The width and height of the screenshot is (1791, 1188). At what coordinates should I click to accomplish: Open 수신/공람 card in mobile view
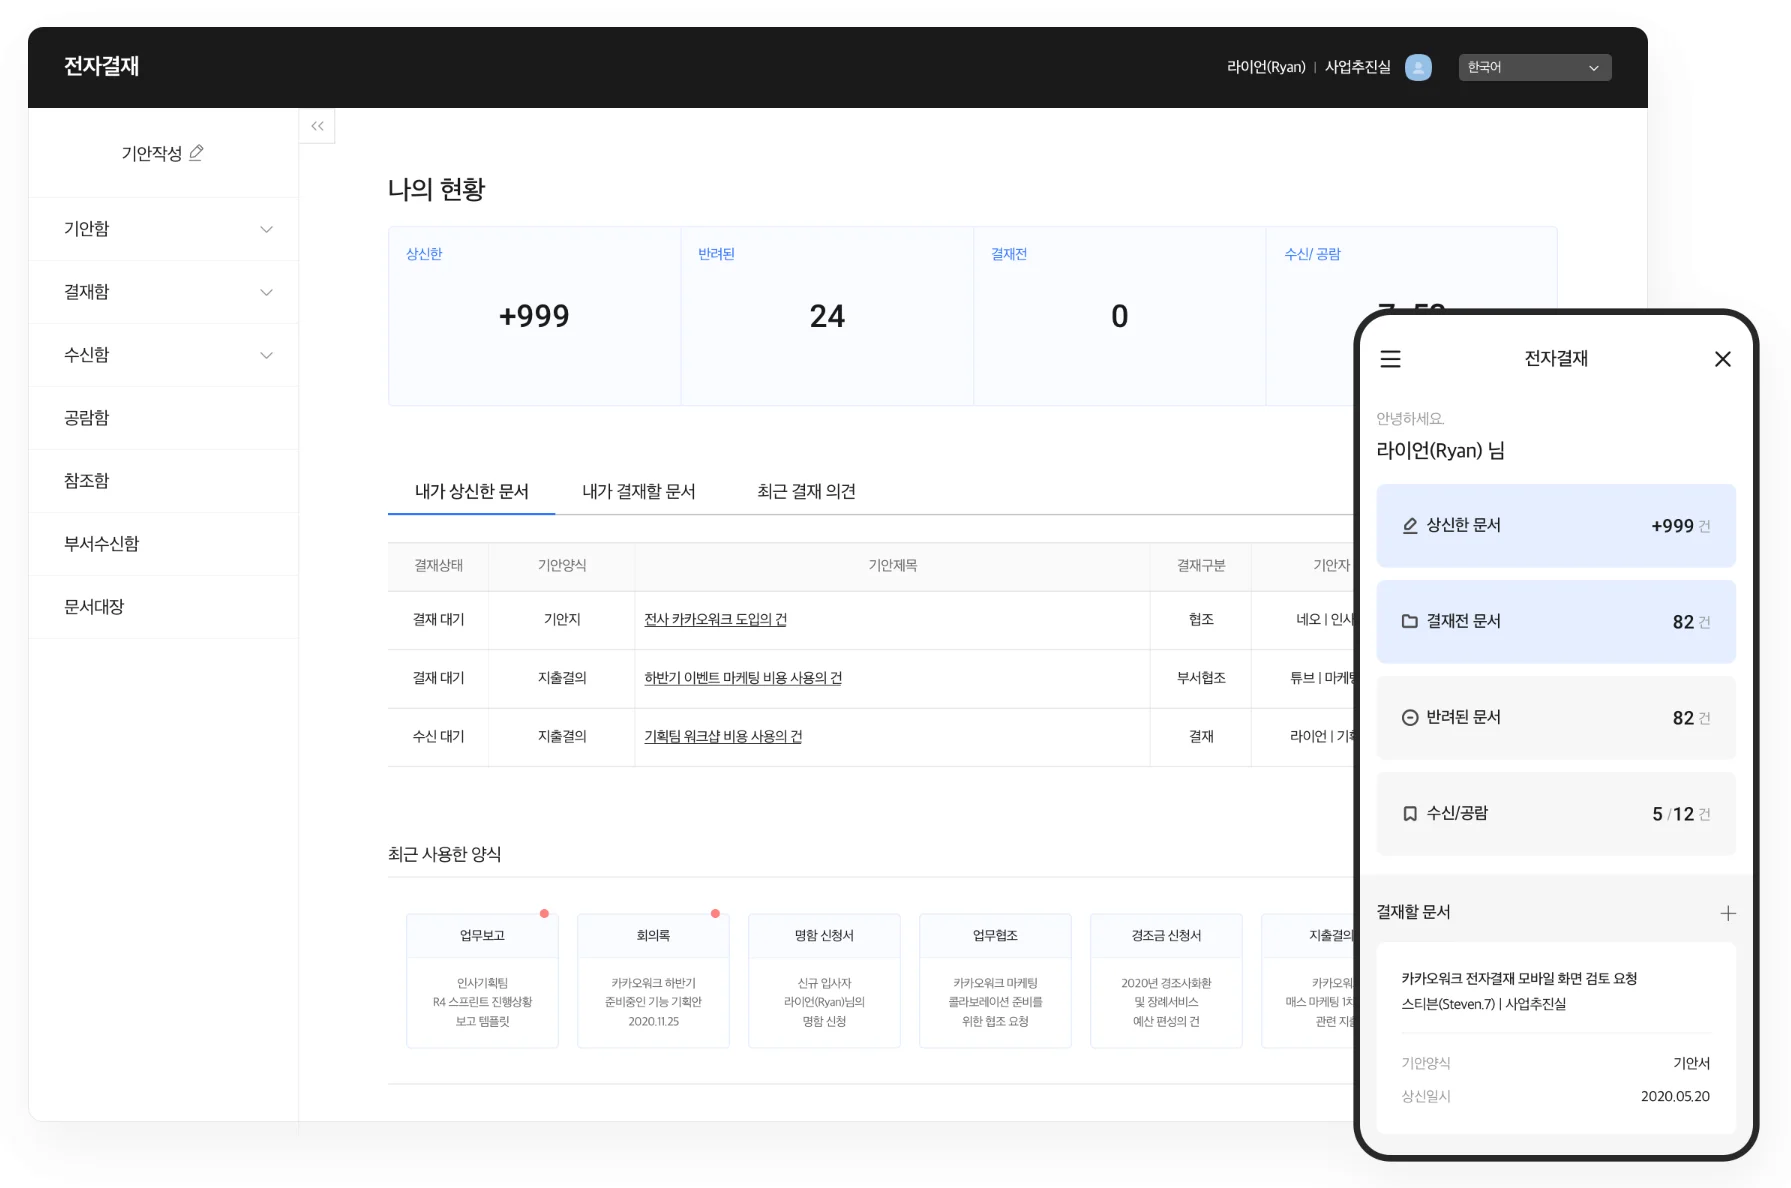1555,814
